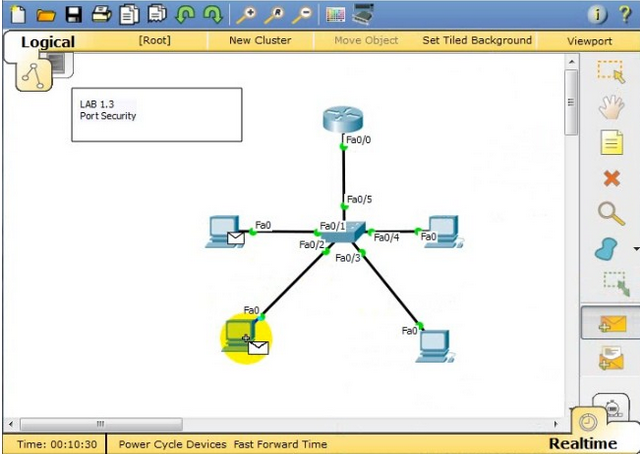
Task: Click Set Tiled Background button
Action: click(477, 40)
